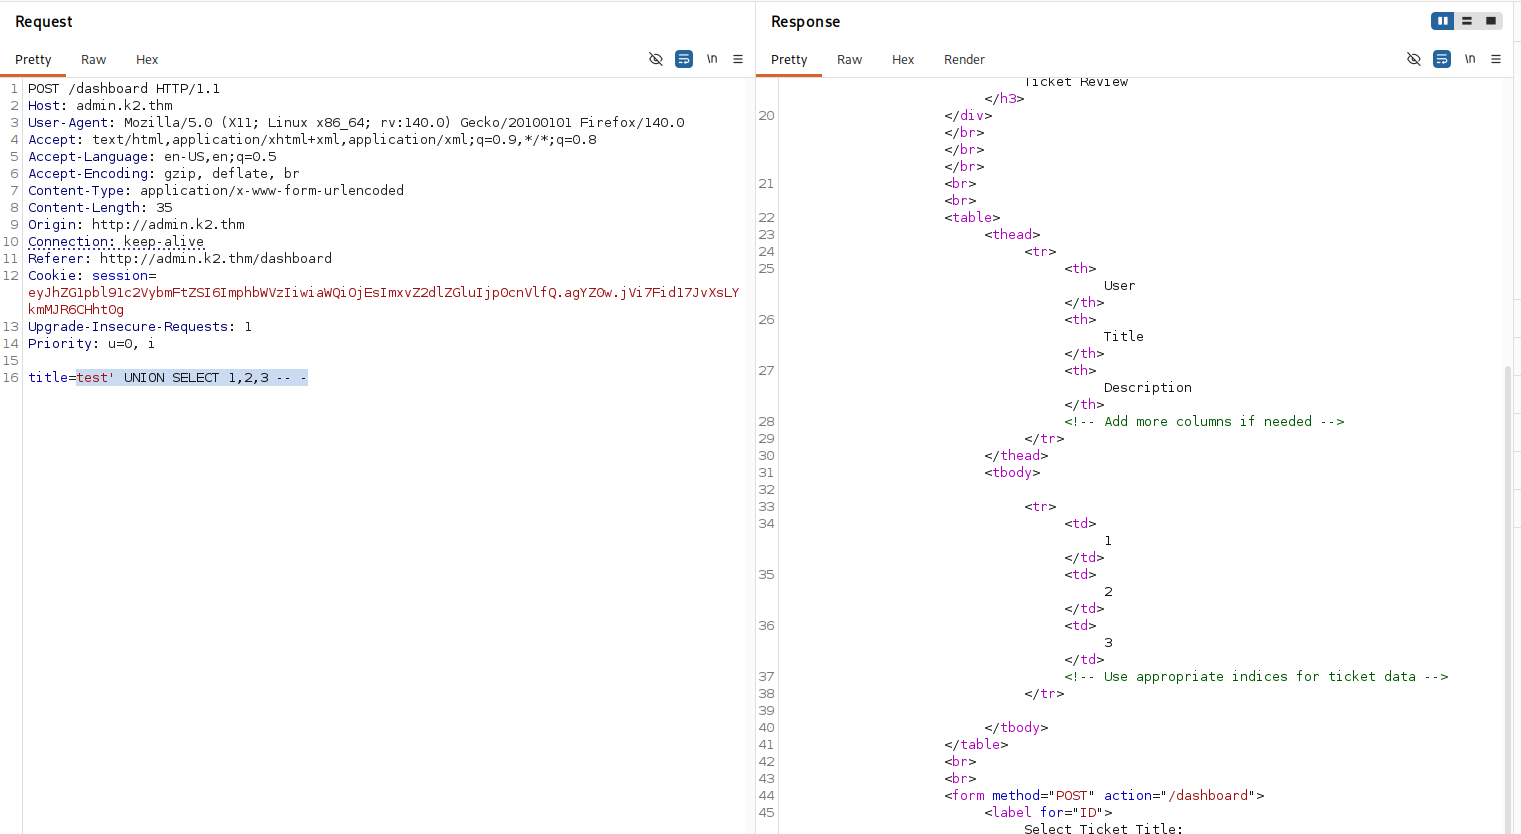Viewport: 1521px width, 834px height.
Task: Click the '</h3>' closing tag in response
Action: [1004, 98]
